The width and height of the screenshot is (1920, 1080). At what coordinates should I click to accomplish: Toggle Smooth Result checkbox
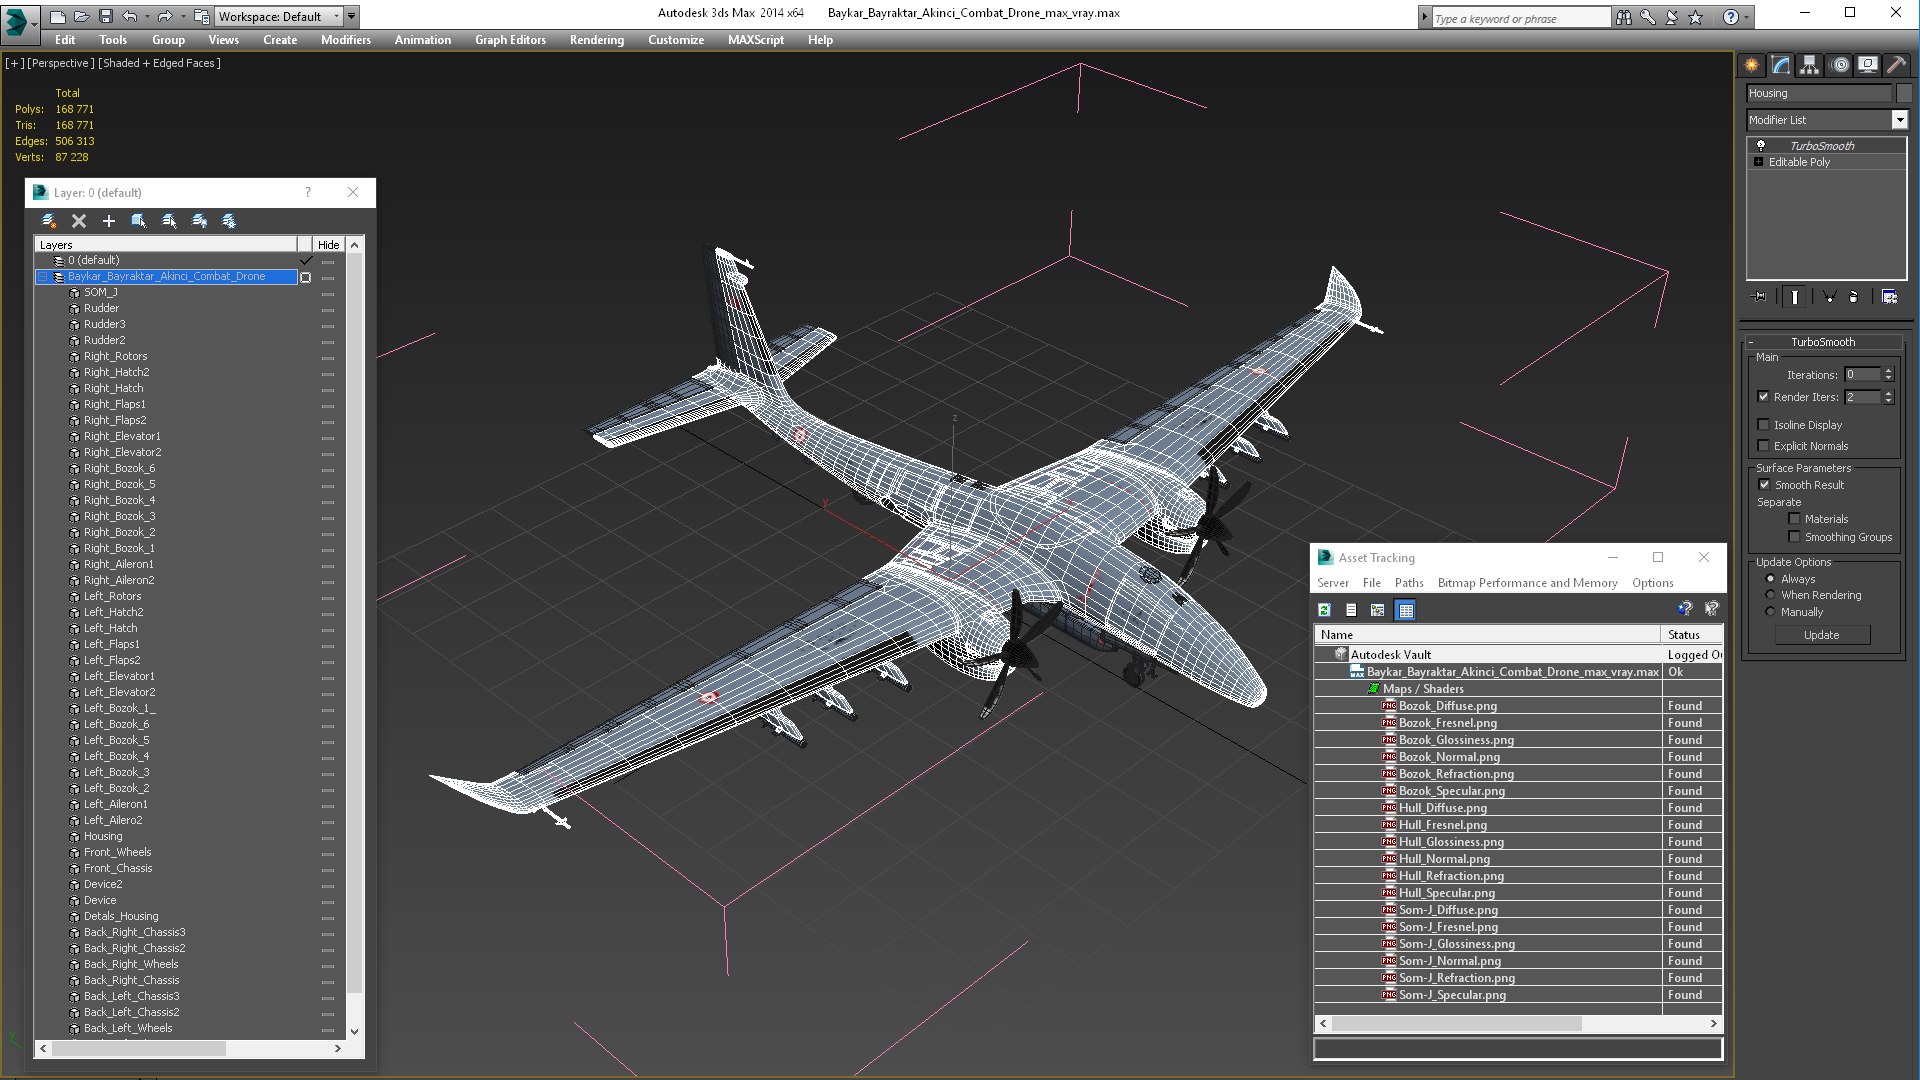(x=1764, y=485)
